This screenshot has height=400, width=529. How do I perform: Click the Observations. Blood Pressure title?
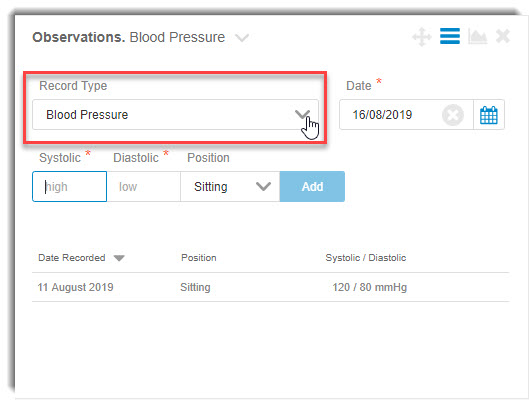[x=129, y=37]
